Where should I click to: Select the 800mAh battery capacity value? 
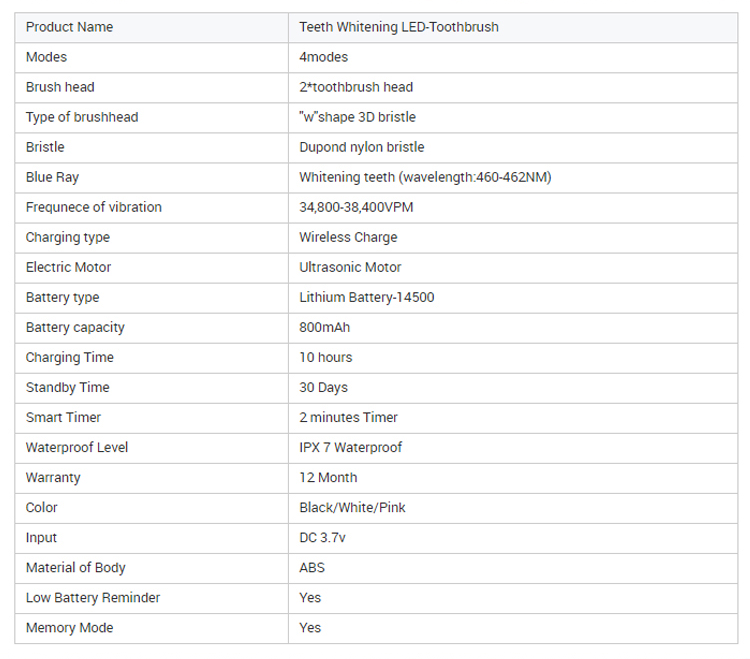[x=325, y=328]
